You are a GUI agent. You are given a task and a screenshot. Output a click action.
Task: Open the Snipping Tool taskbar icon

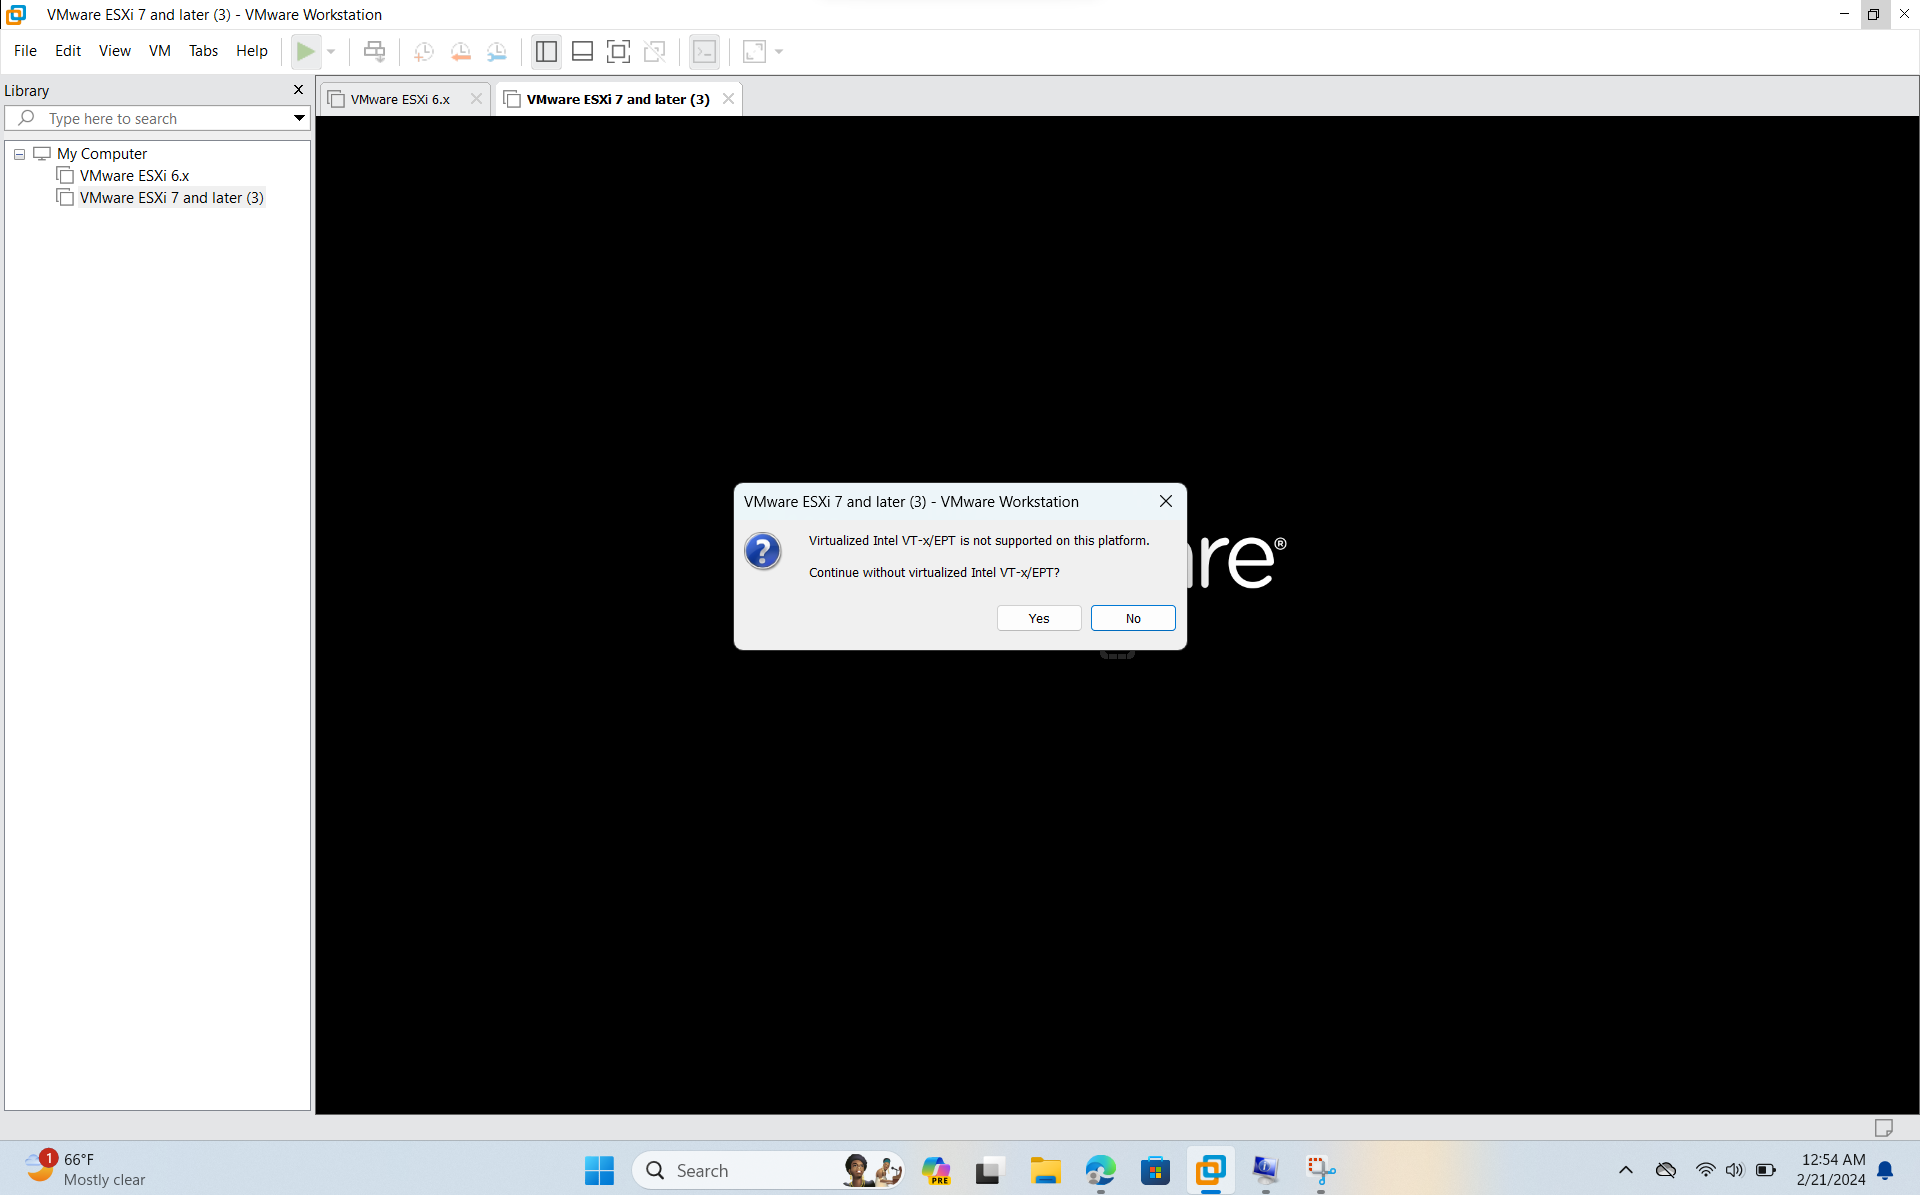click(x=1321, y=1170)
